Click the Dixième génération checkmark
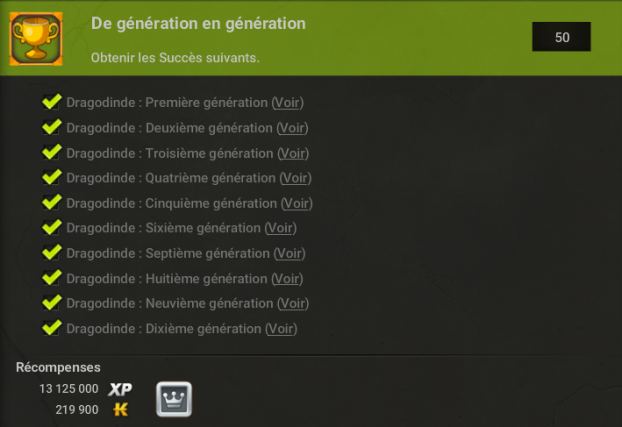 point(52,328)
